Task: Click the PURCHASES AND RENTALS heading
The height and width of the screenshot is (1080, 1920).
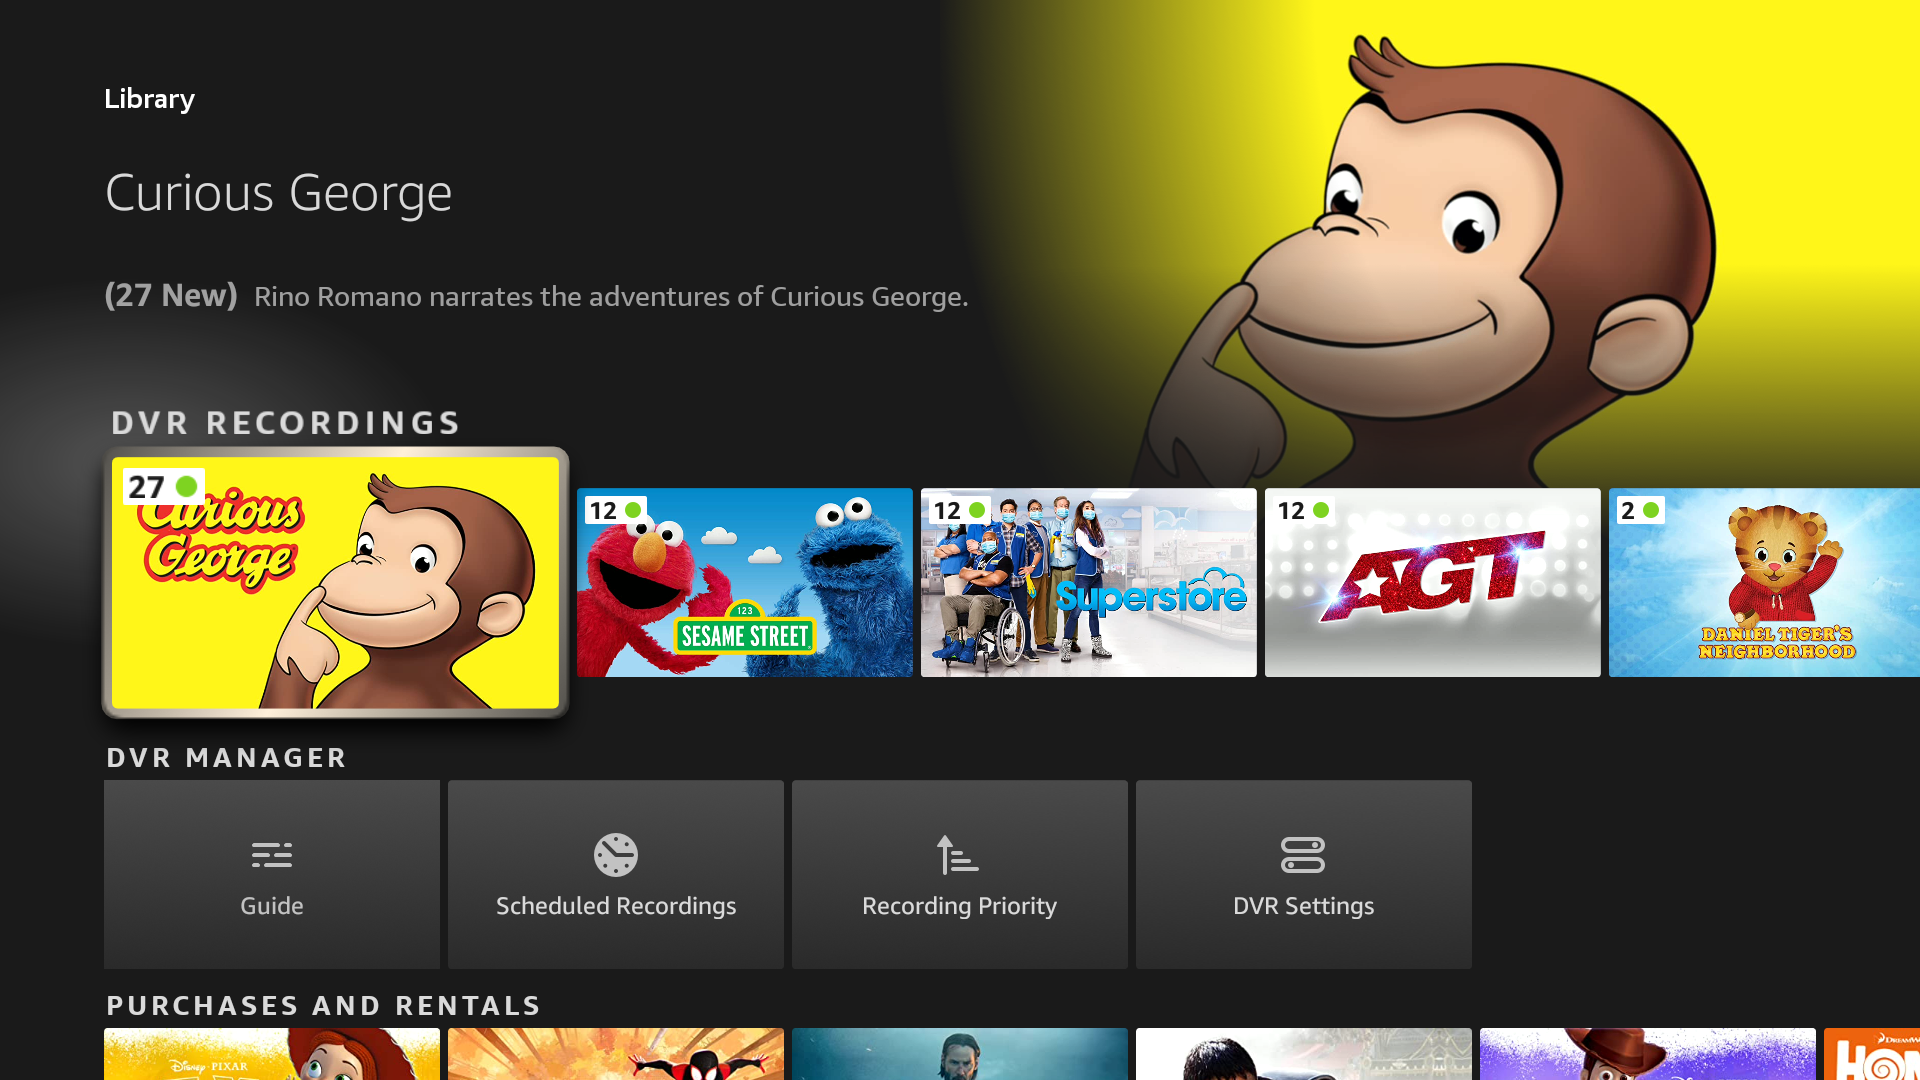Action: tap(324, 1006)
